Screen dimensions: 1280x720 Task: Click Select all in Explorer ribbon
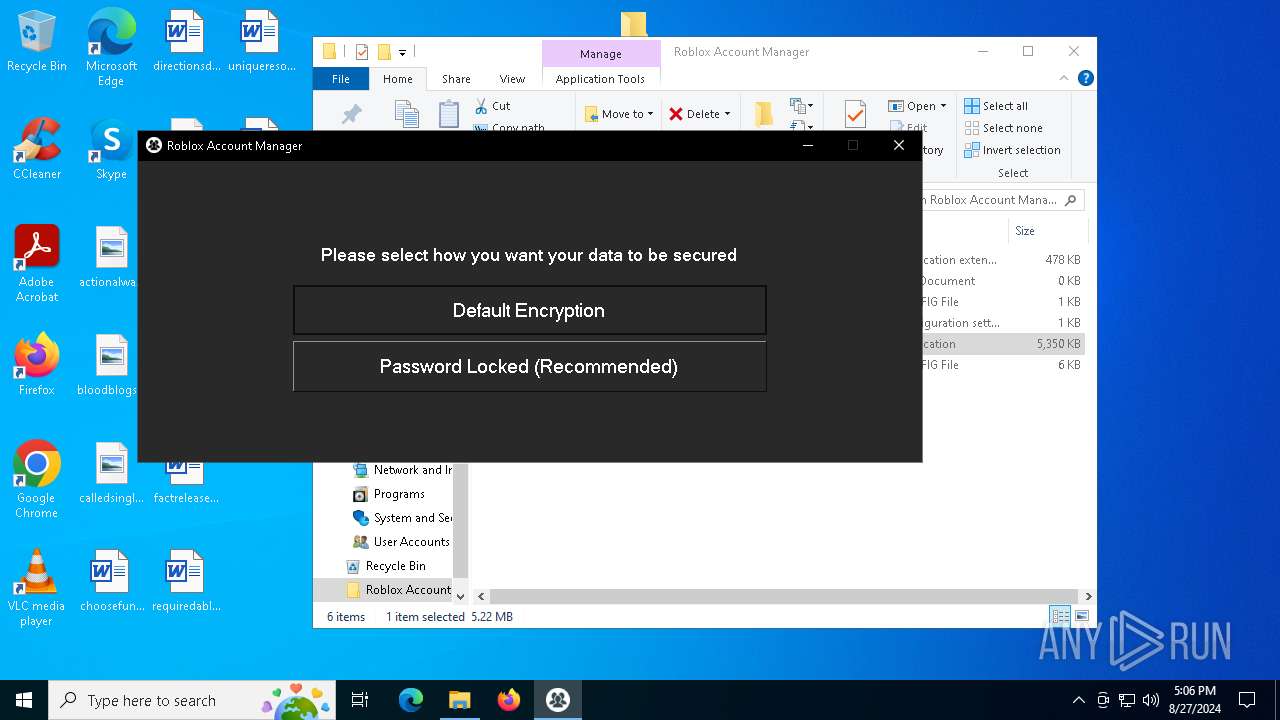[996, 106]
